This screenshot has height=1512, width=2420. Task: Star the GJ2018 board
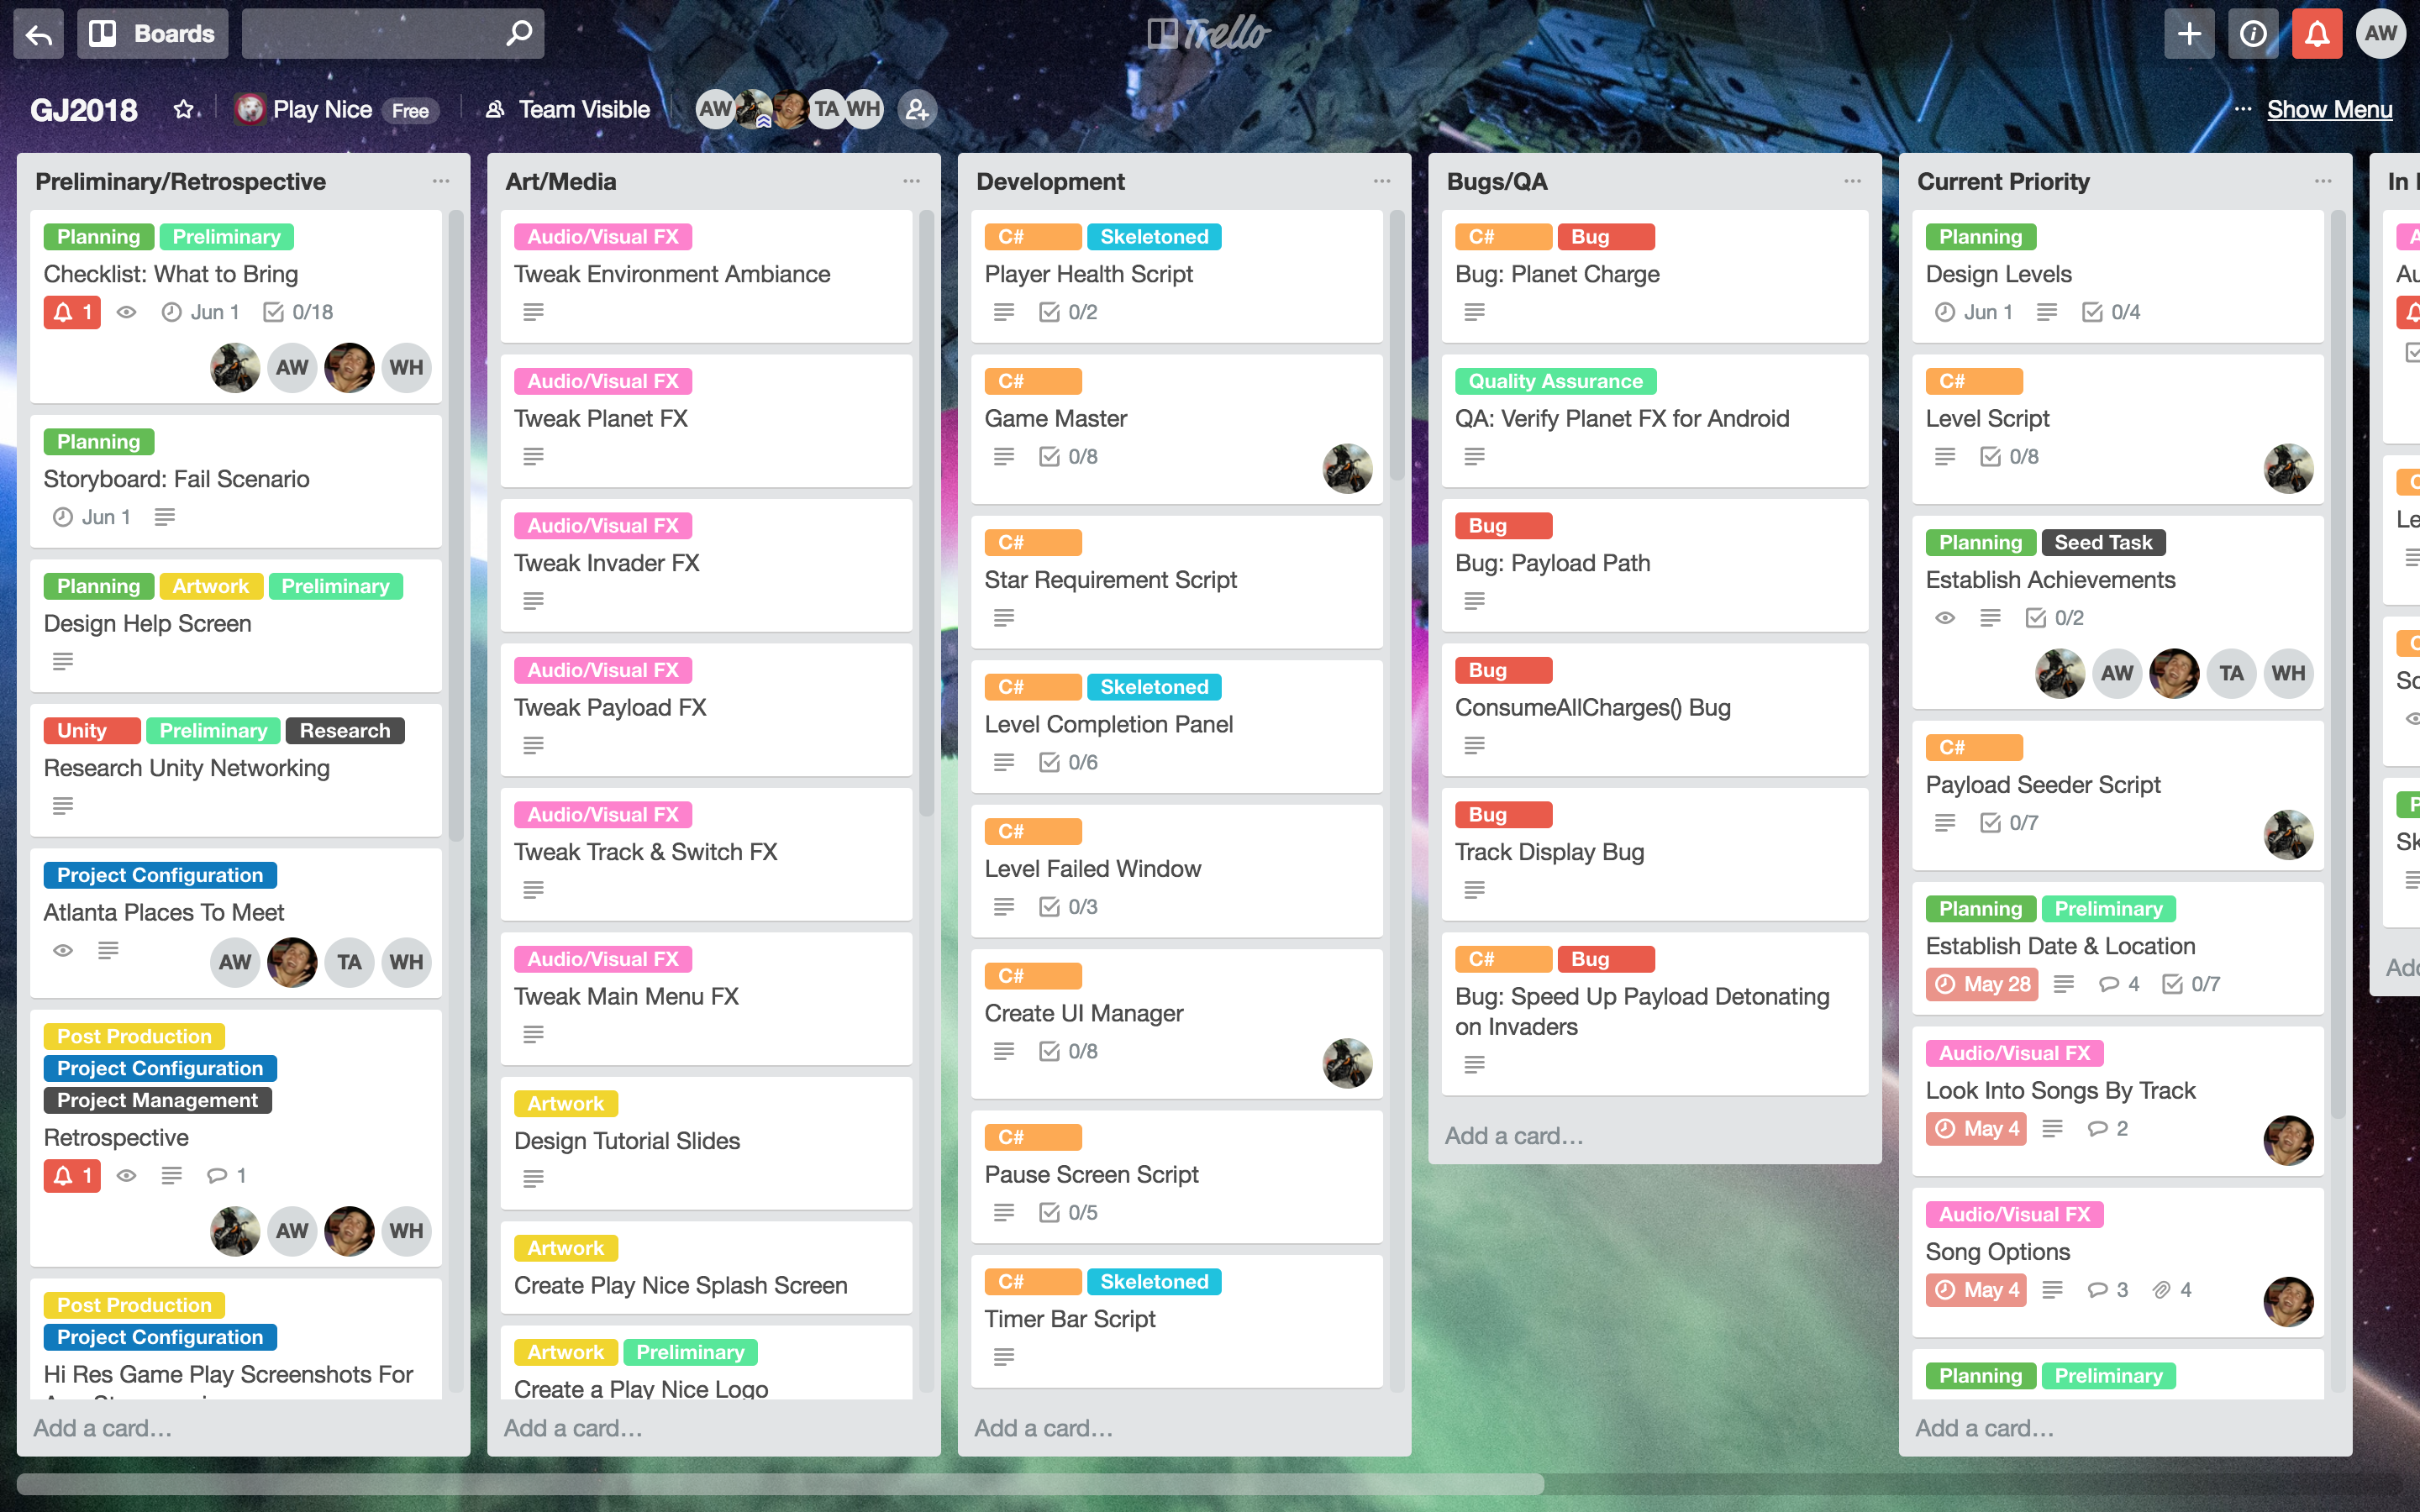click(183, 109)
